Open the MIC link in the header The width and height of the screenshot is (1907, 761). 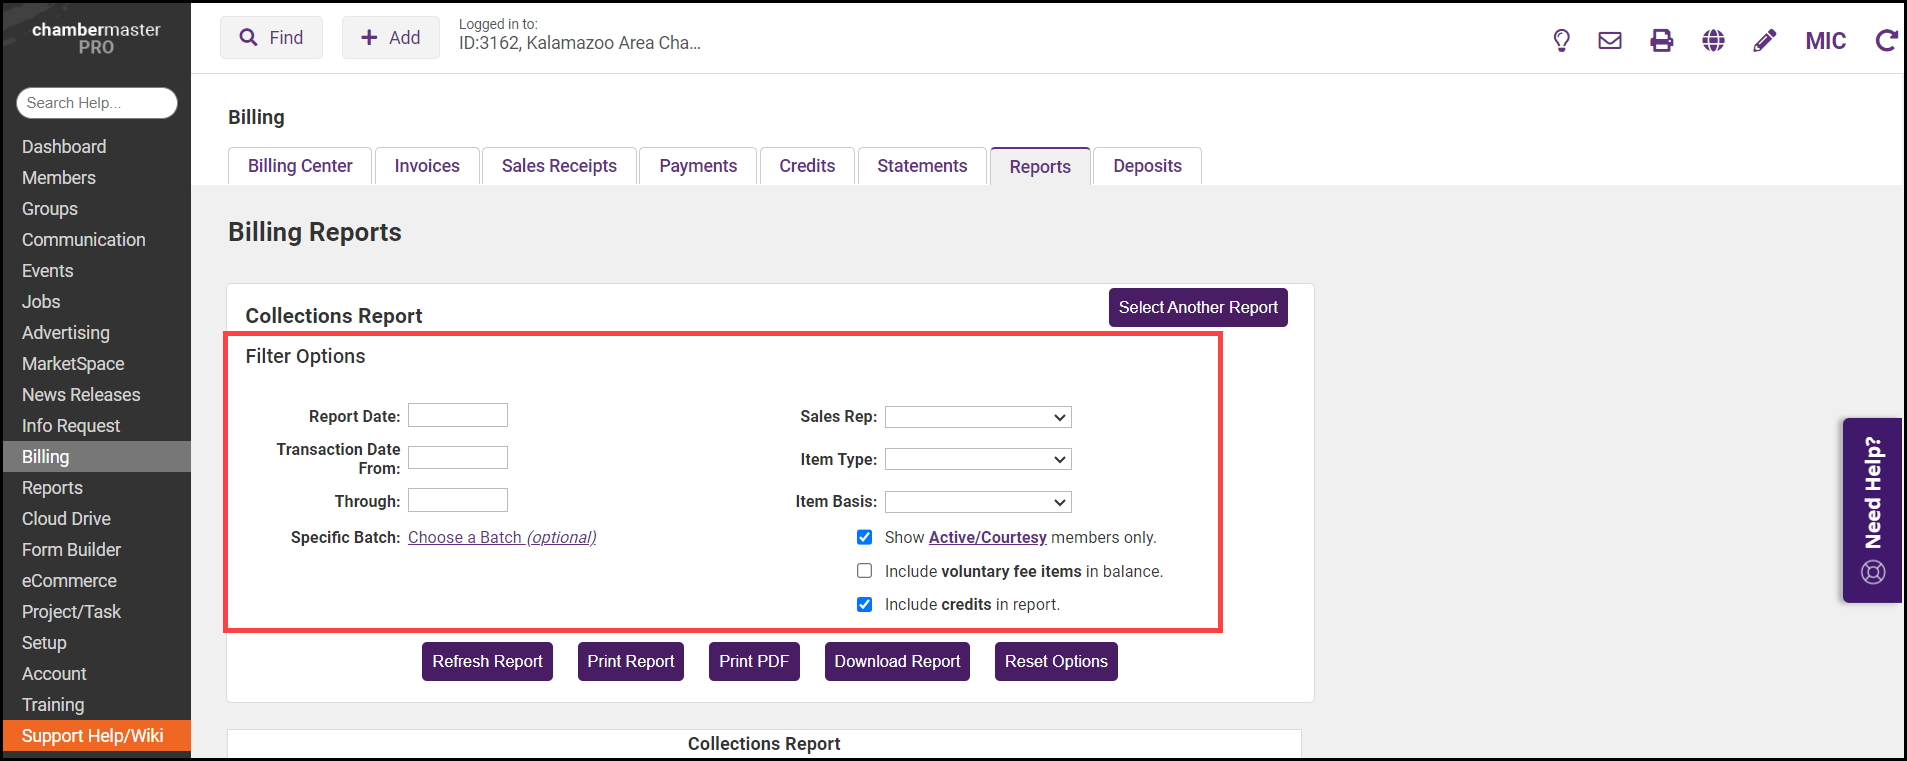(x=1825, y=41)
